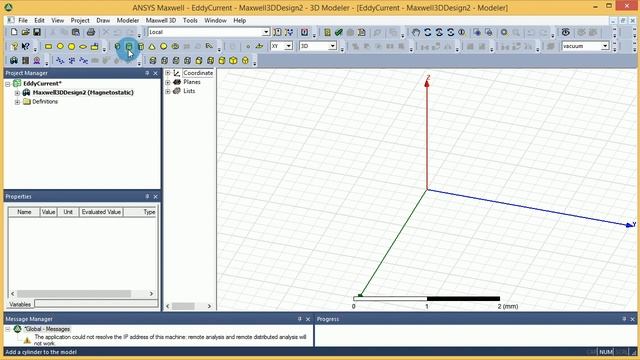
Task: Click the Save floppy disk icon
Action: [x=37, y=32]
